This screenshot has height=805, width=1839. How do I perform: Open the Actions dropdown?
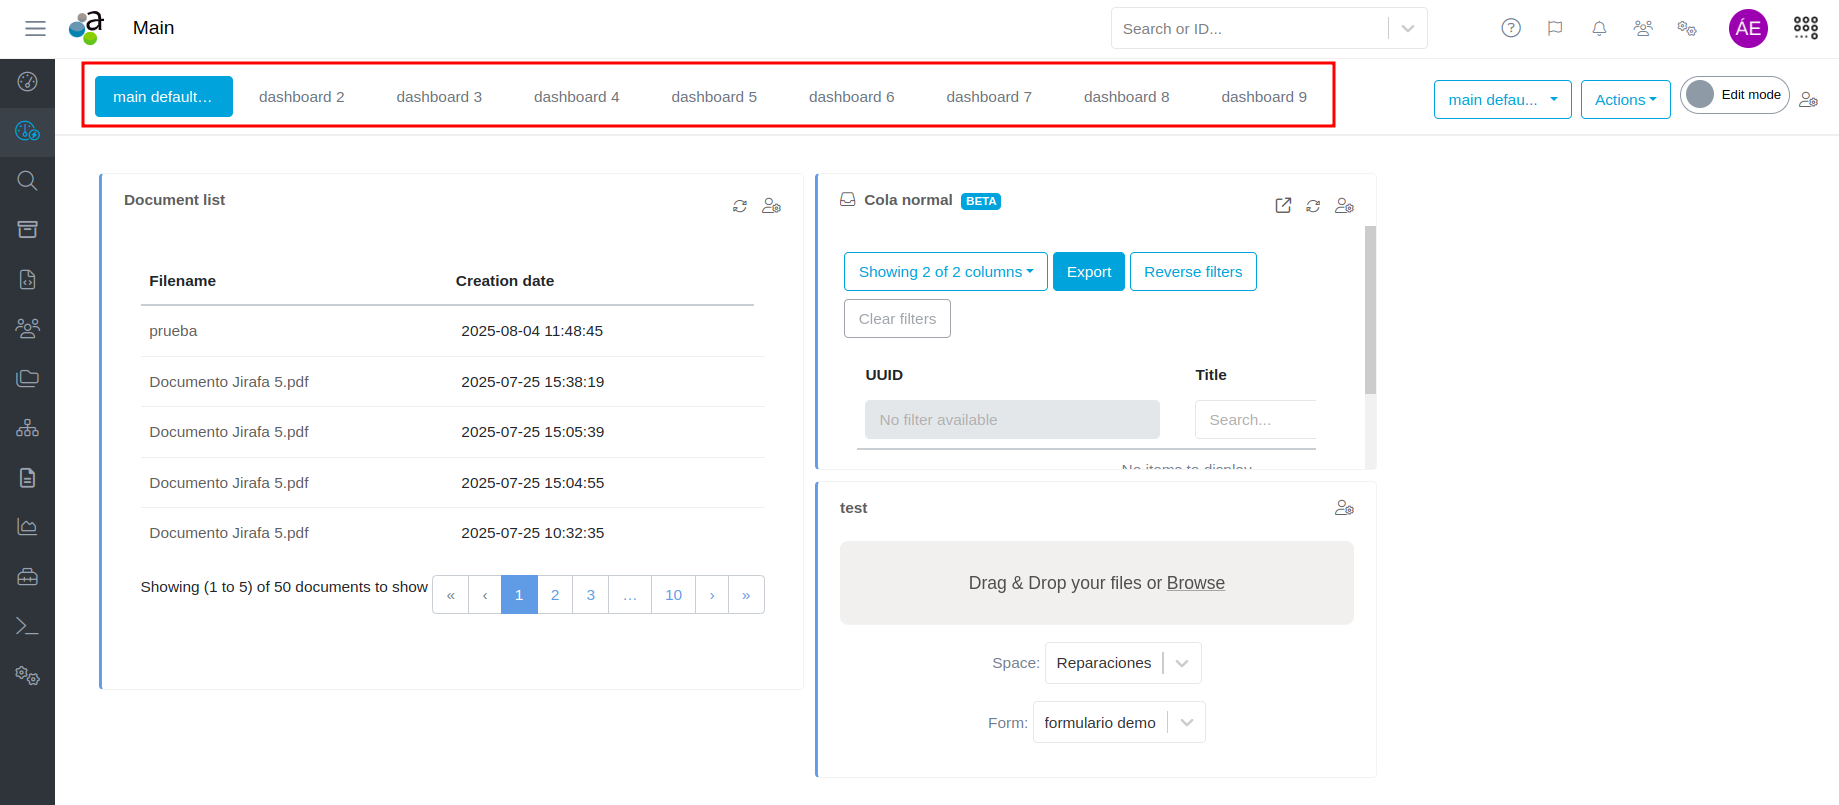click(x=1624, y=100)
